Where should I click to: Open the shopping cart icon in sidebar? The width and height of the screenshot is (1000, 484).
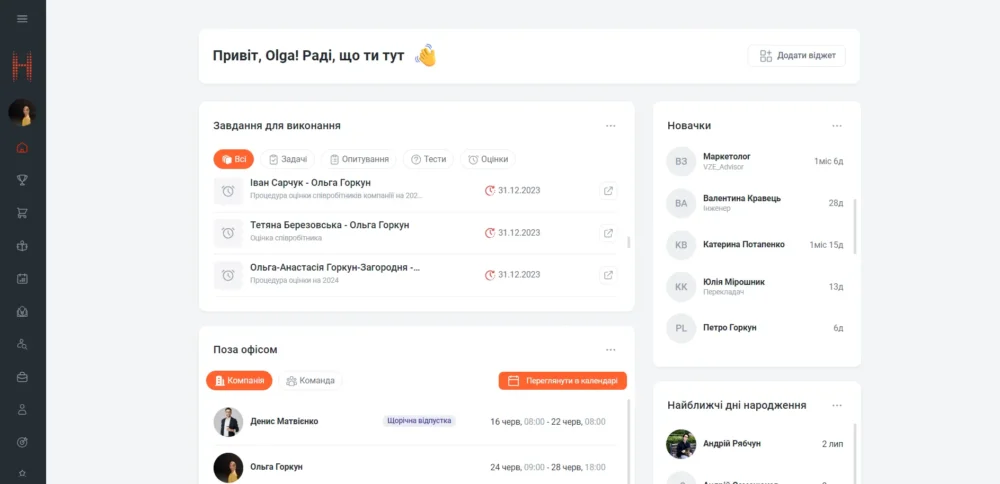pos(22,212)
